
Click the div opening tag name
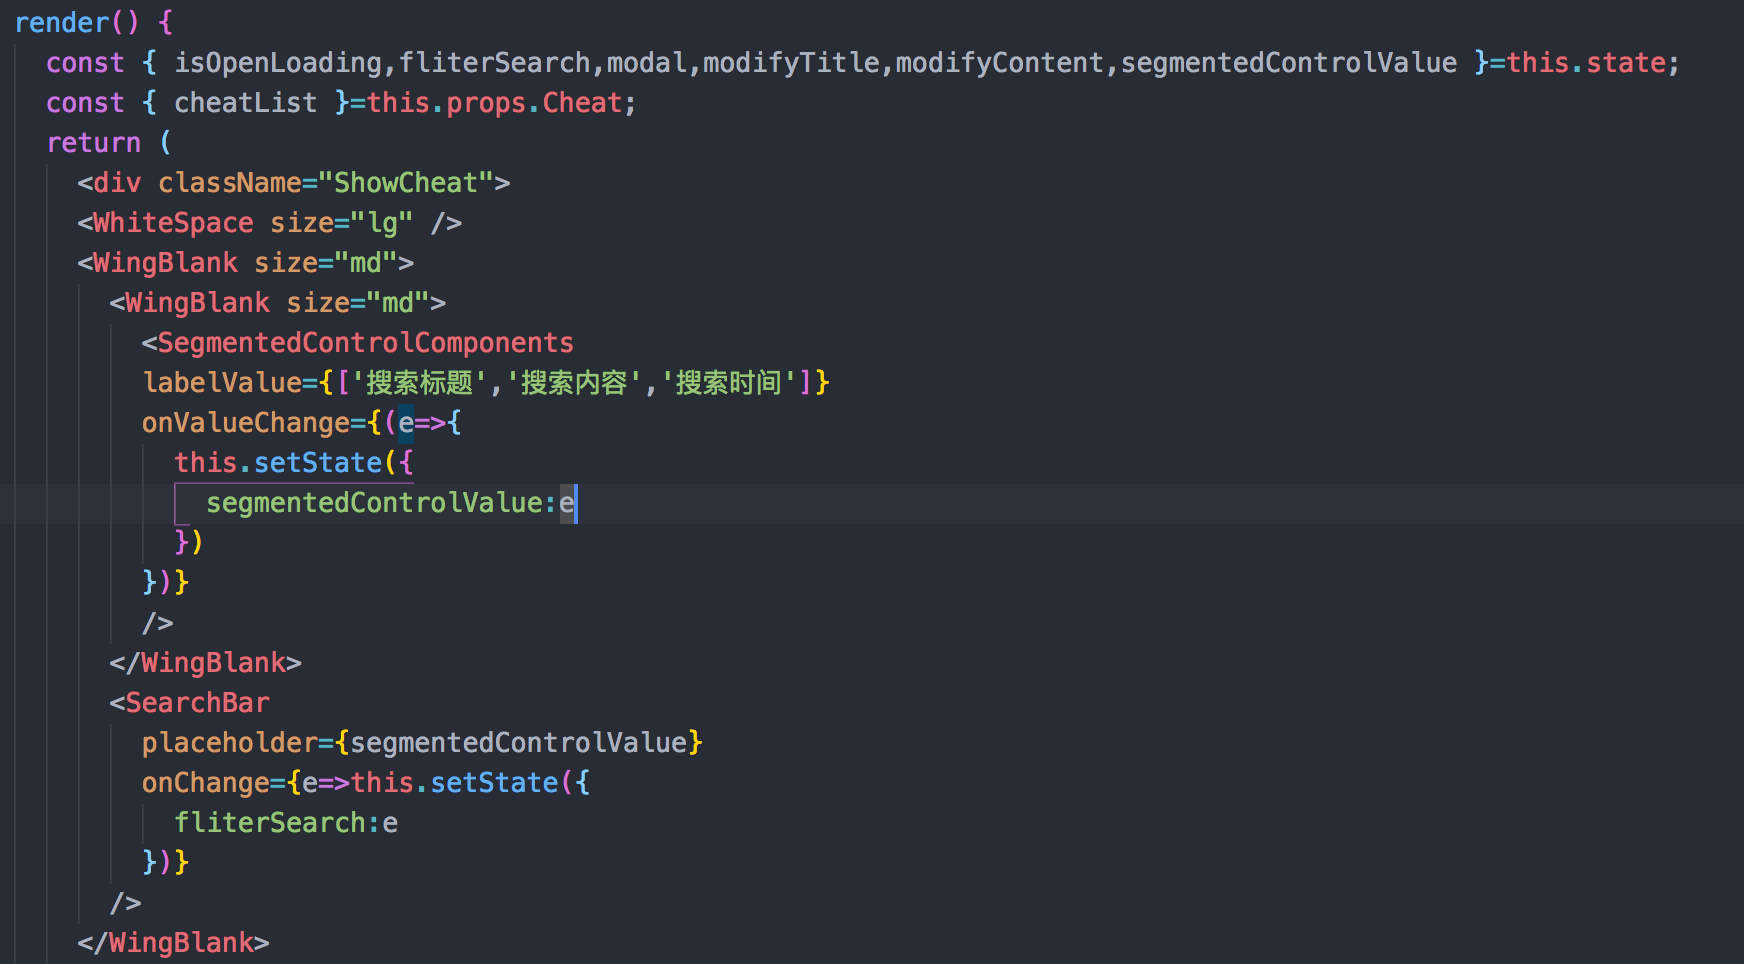pos(117,182)
